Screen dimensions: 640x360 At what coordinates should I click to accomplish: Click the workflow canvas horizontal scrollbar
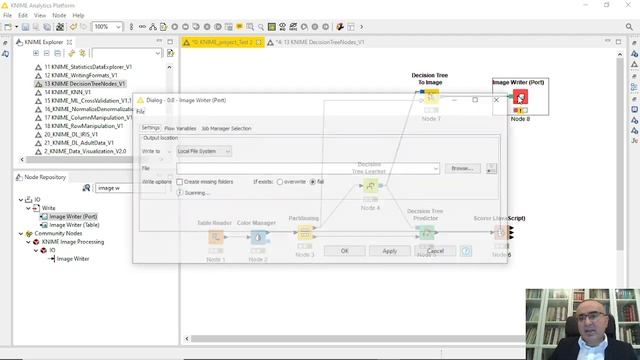pos(358,339)
